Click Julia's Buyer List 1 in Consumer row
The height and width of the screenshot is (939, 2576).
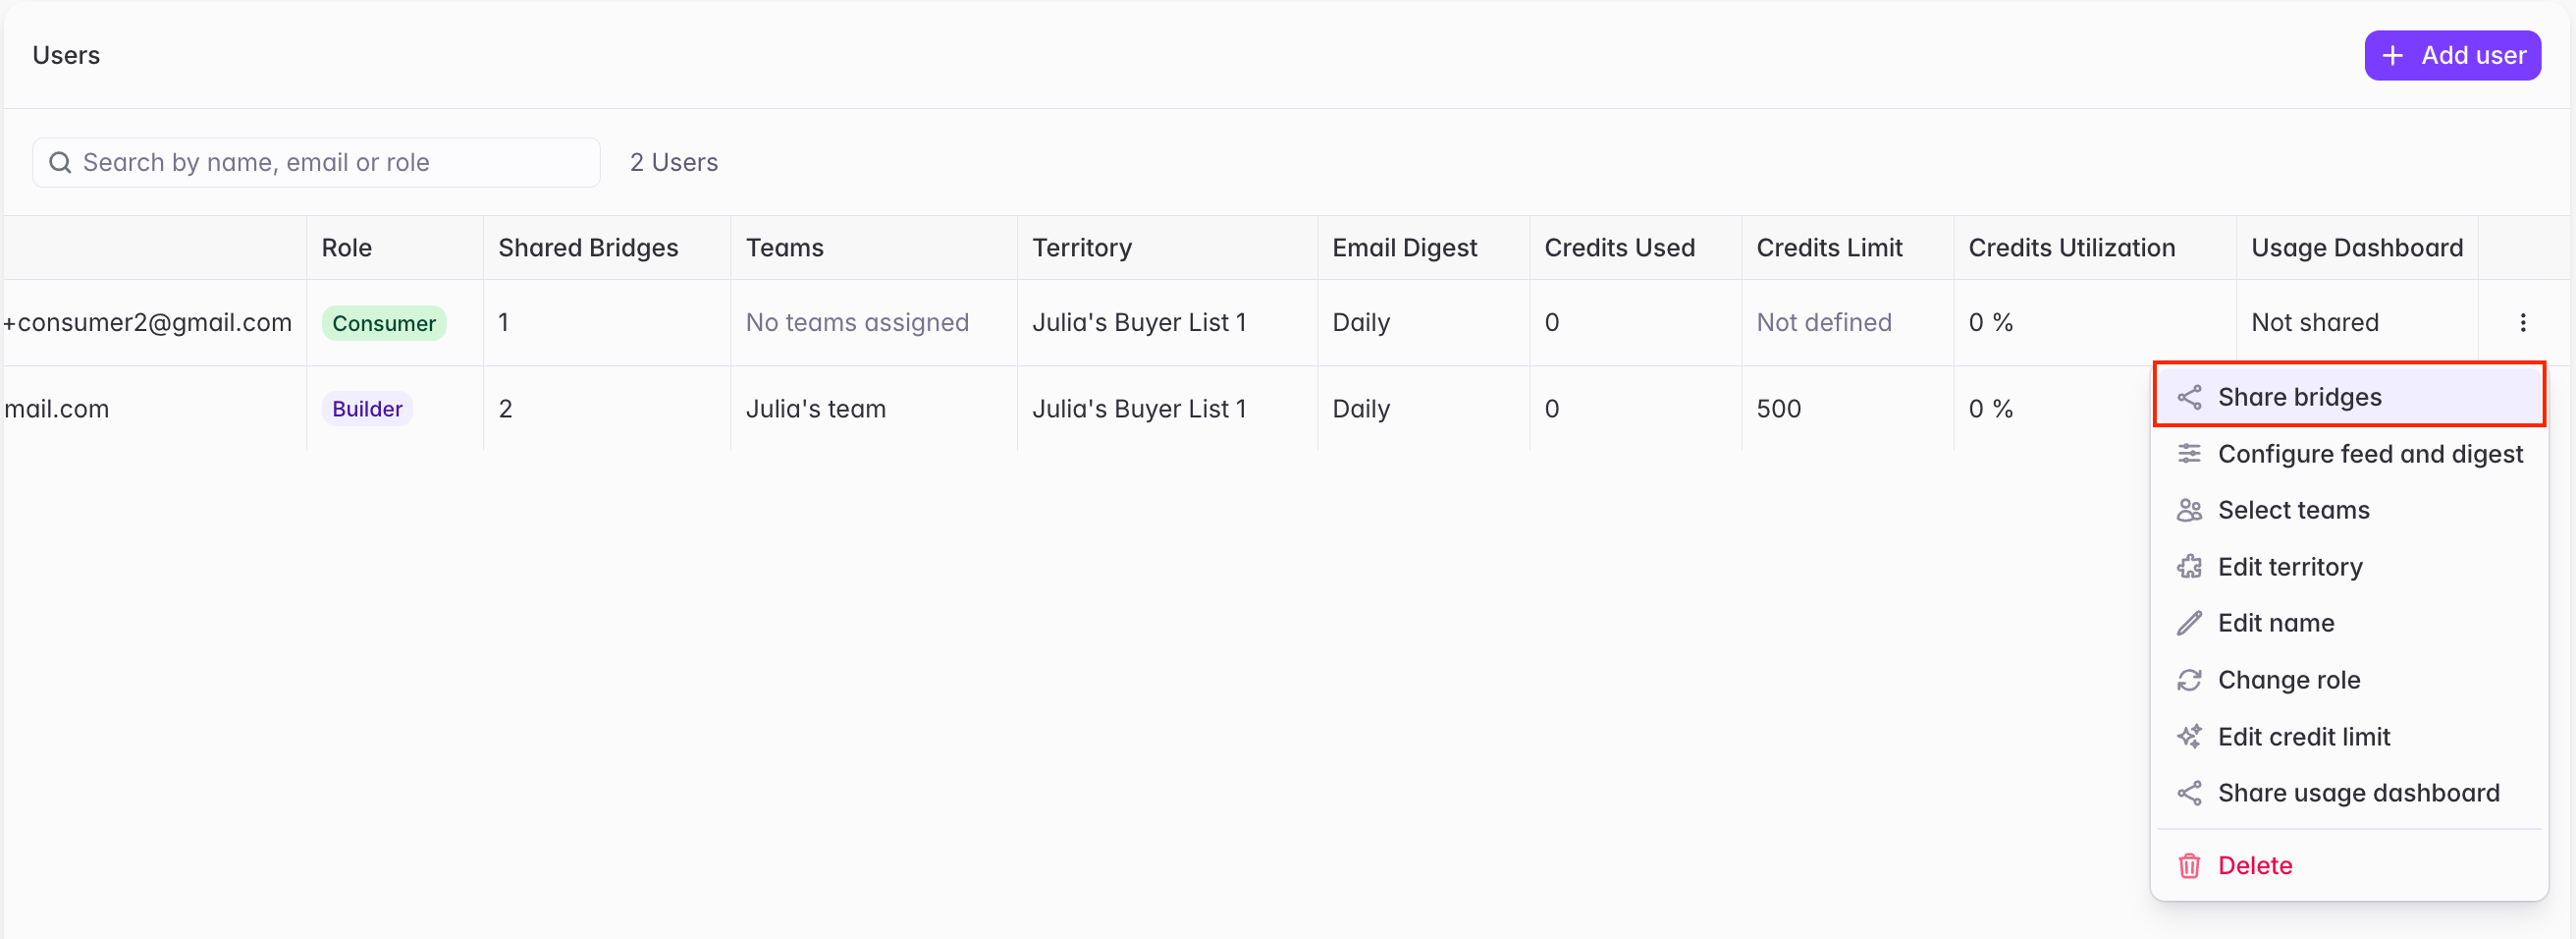click(x=1138, y=322)
